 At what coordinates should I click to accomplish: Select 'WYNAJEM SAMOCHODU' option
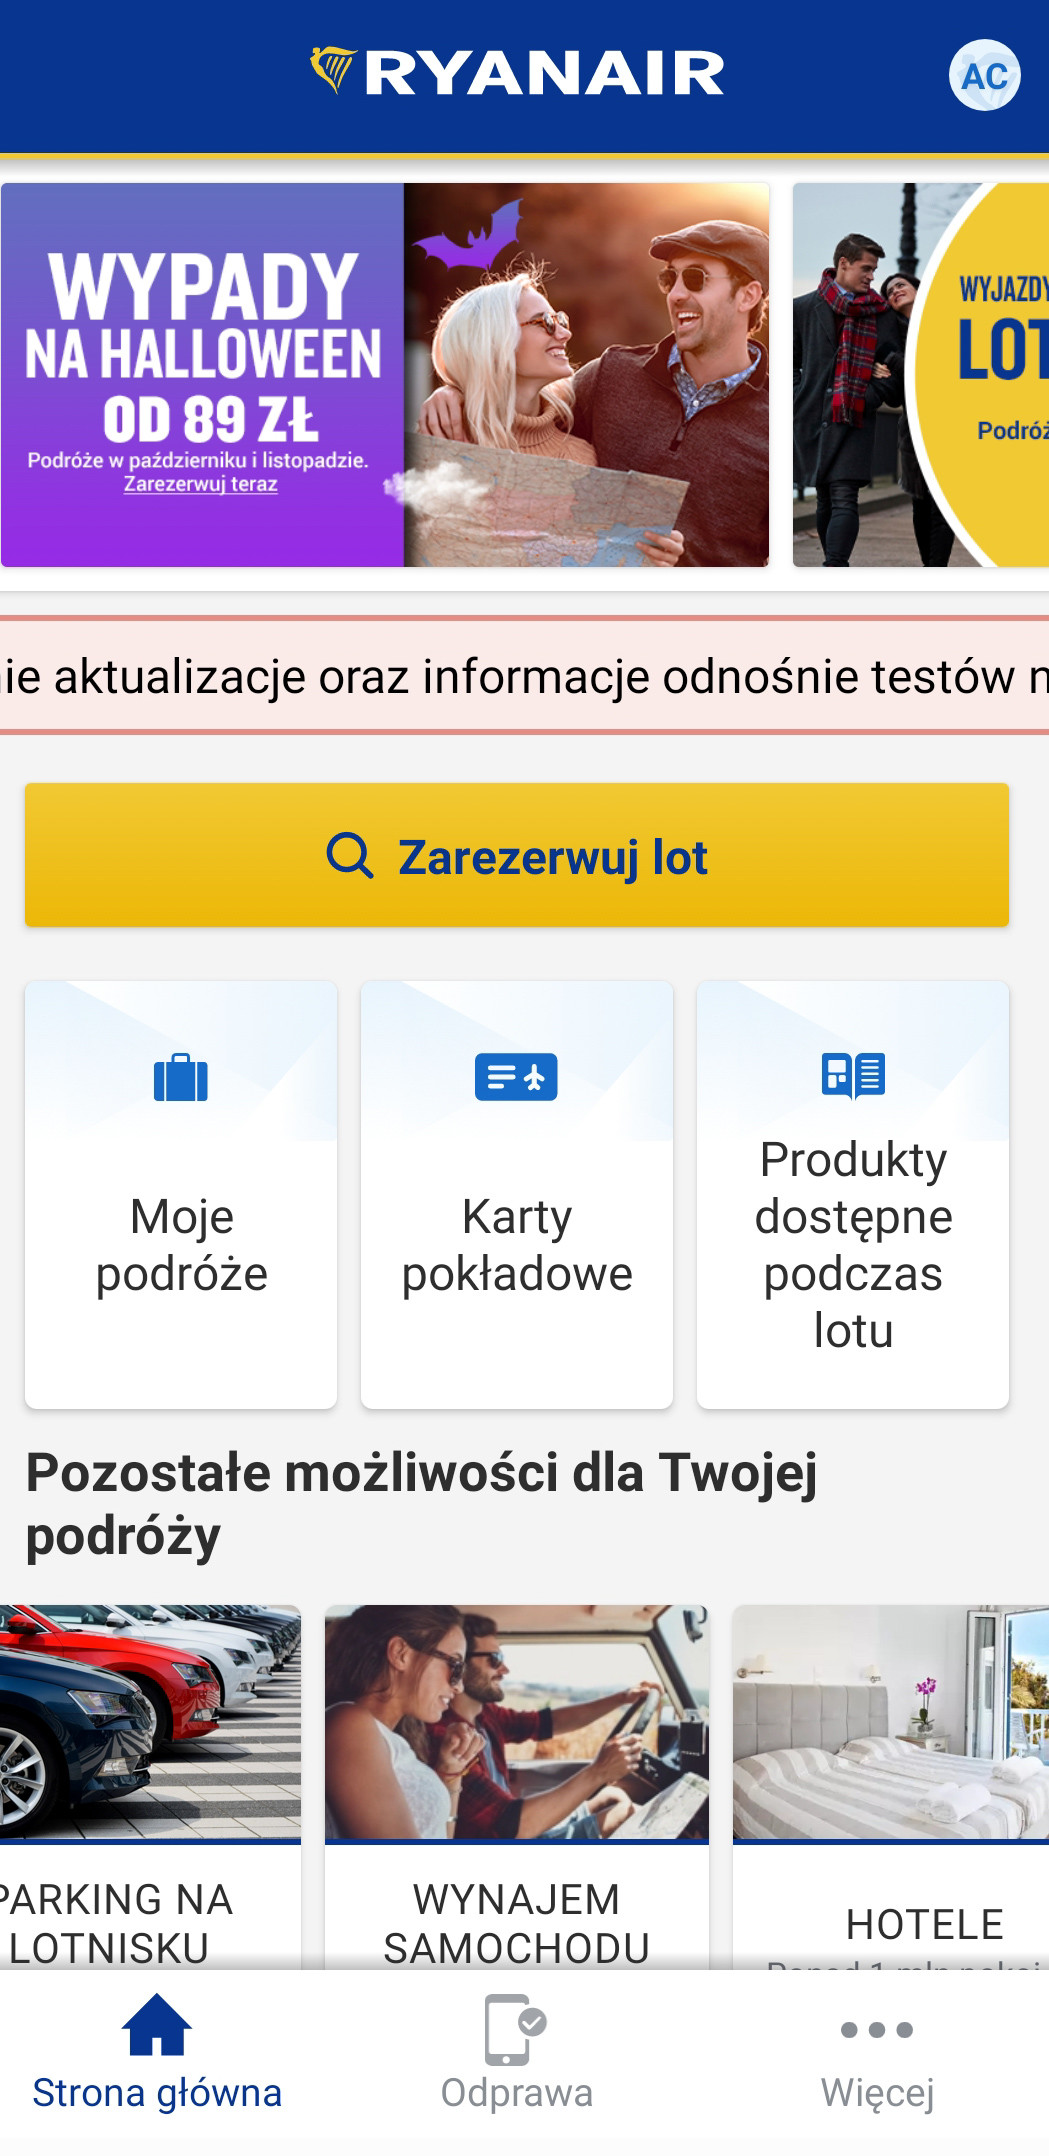[x=517, y=1924]
